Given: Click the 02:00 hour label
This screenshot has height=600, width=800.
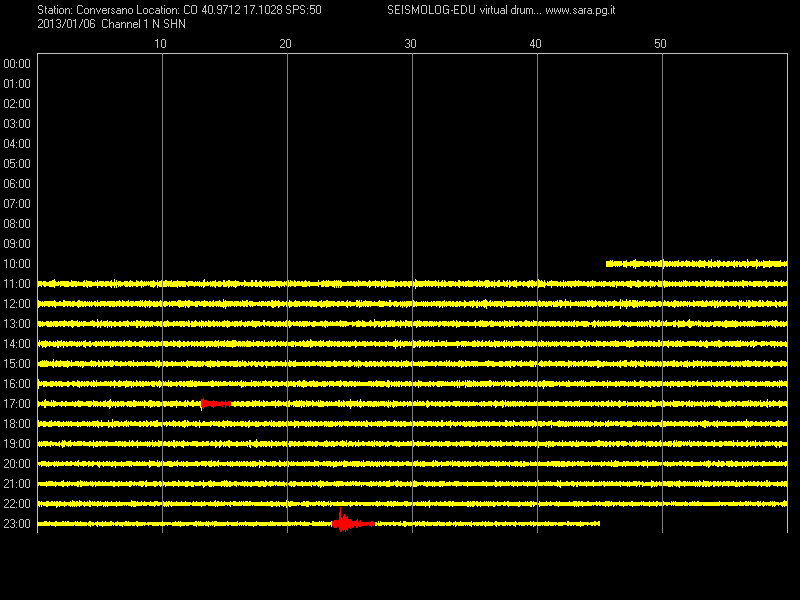Looking at the screenshot, I should coord(17,104).
